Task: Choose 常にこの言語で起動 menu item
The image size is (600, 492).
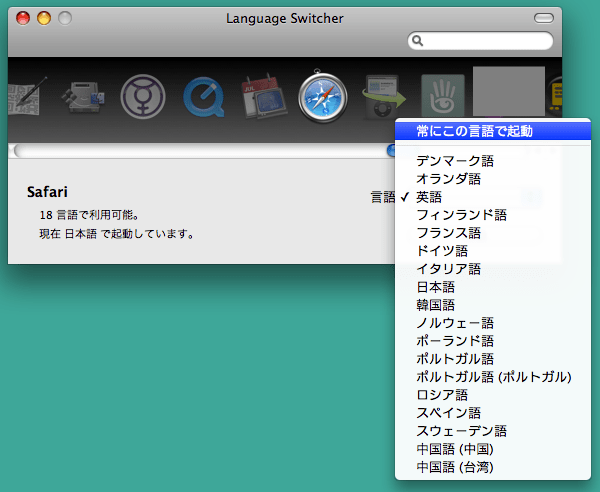Action: [493, 131]
